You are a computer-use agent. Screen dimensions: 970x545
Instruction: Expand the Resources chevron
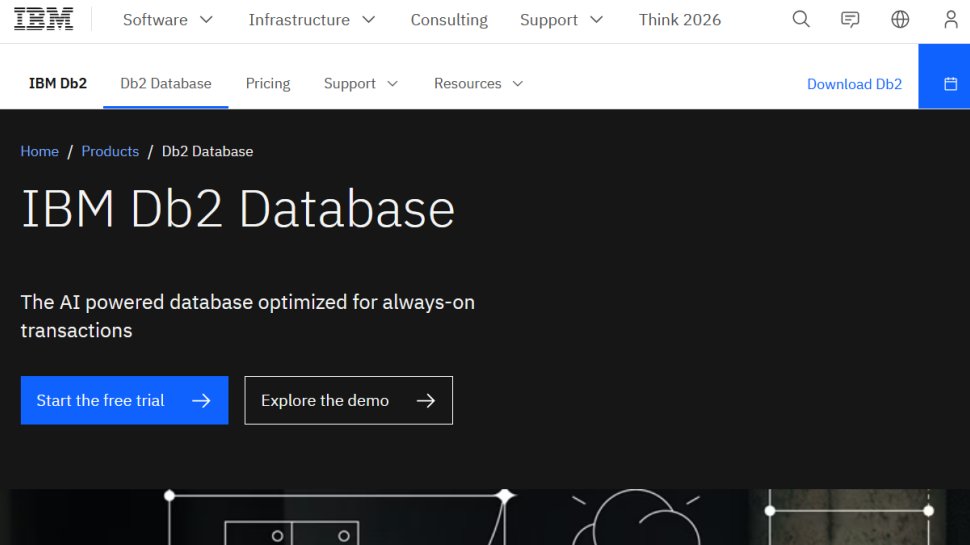click(x=518, y=84)
